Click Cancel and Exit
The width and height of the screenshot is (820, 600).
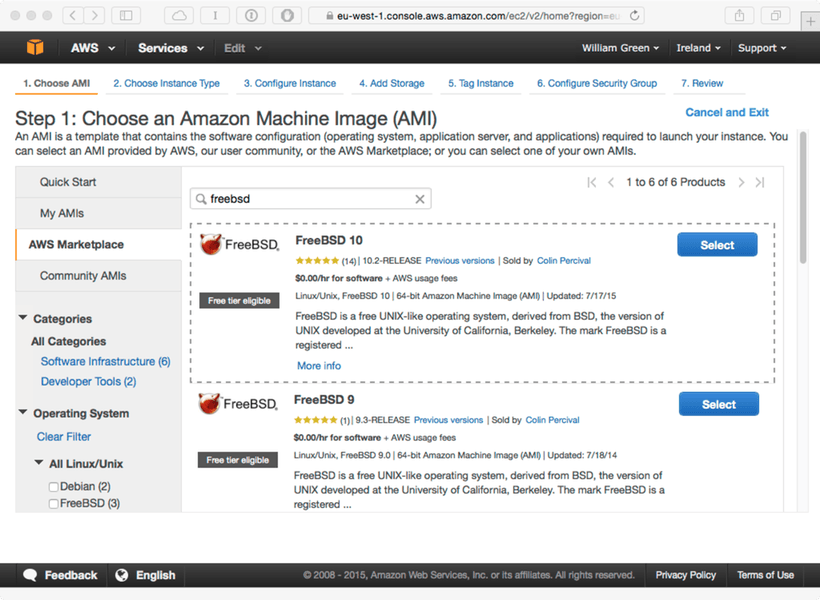(x=727, y=112)
